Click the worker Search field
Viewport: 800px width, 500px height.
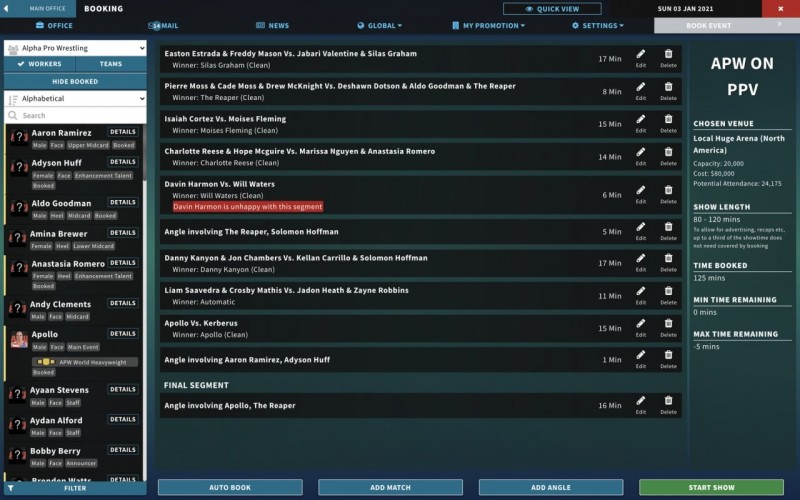(80, 116)
